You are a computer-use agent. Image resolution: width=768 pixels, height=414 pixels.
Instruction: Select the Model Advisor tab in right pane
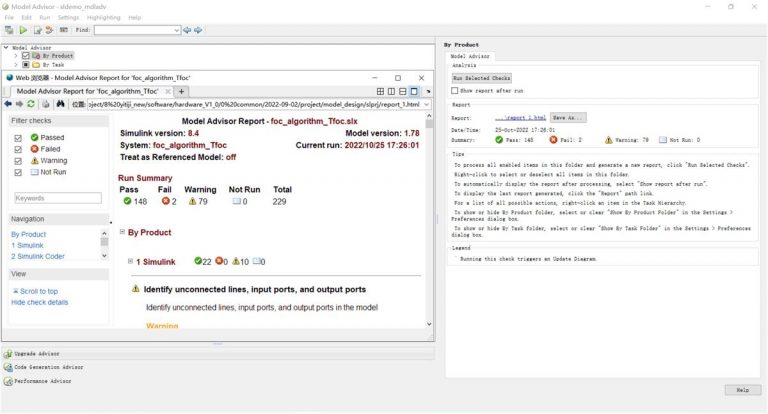[470, 56]
